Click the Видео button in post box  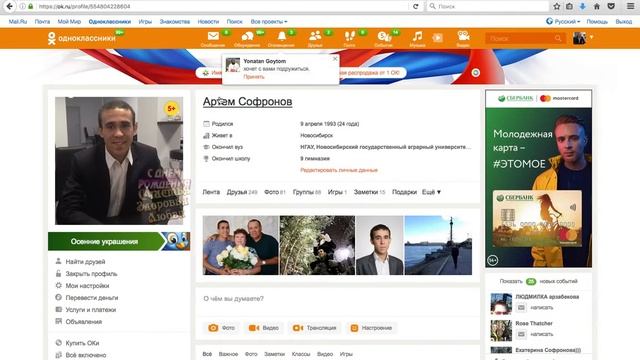pos(264,328)
